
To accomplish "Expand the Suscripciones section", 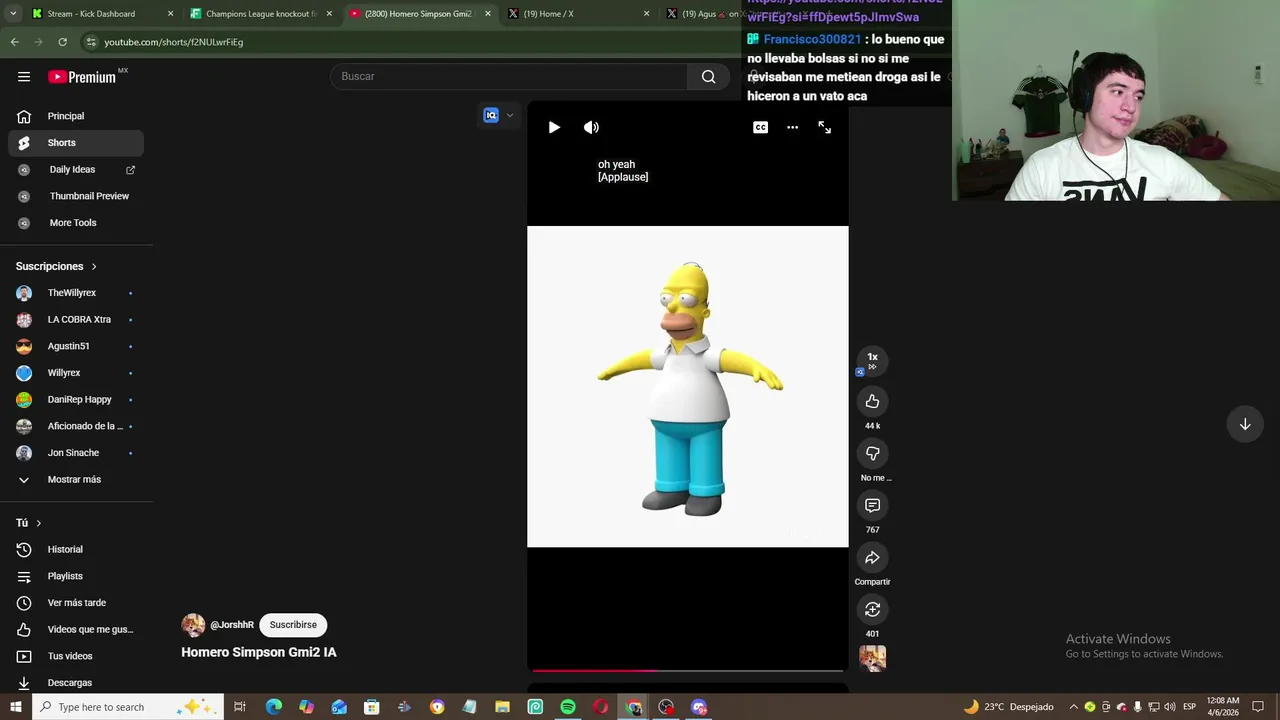I will point(57,266).
